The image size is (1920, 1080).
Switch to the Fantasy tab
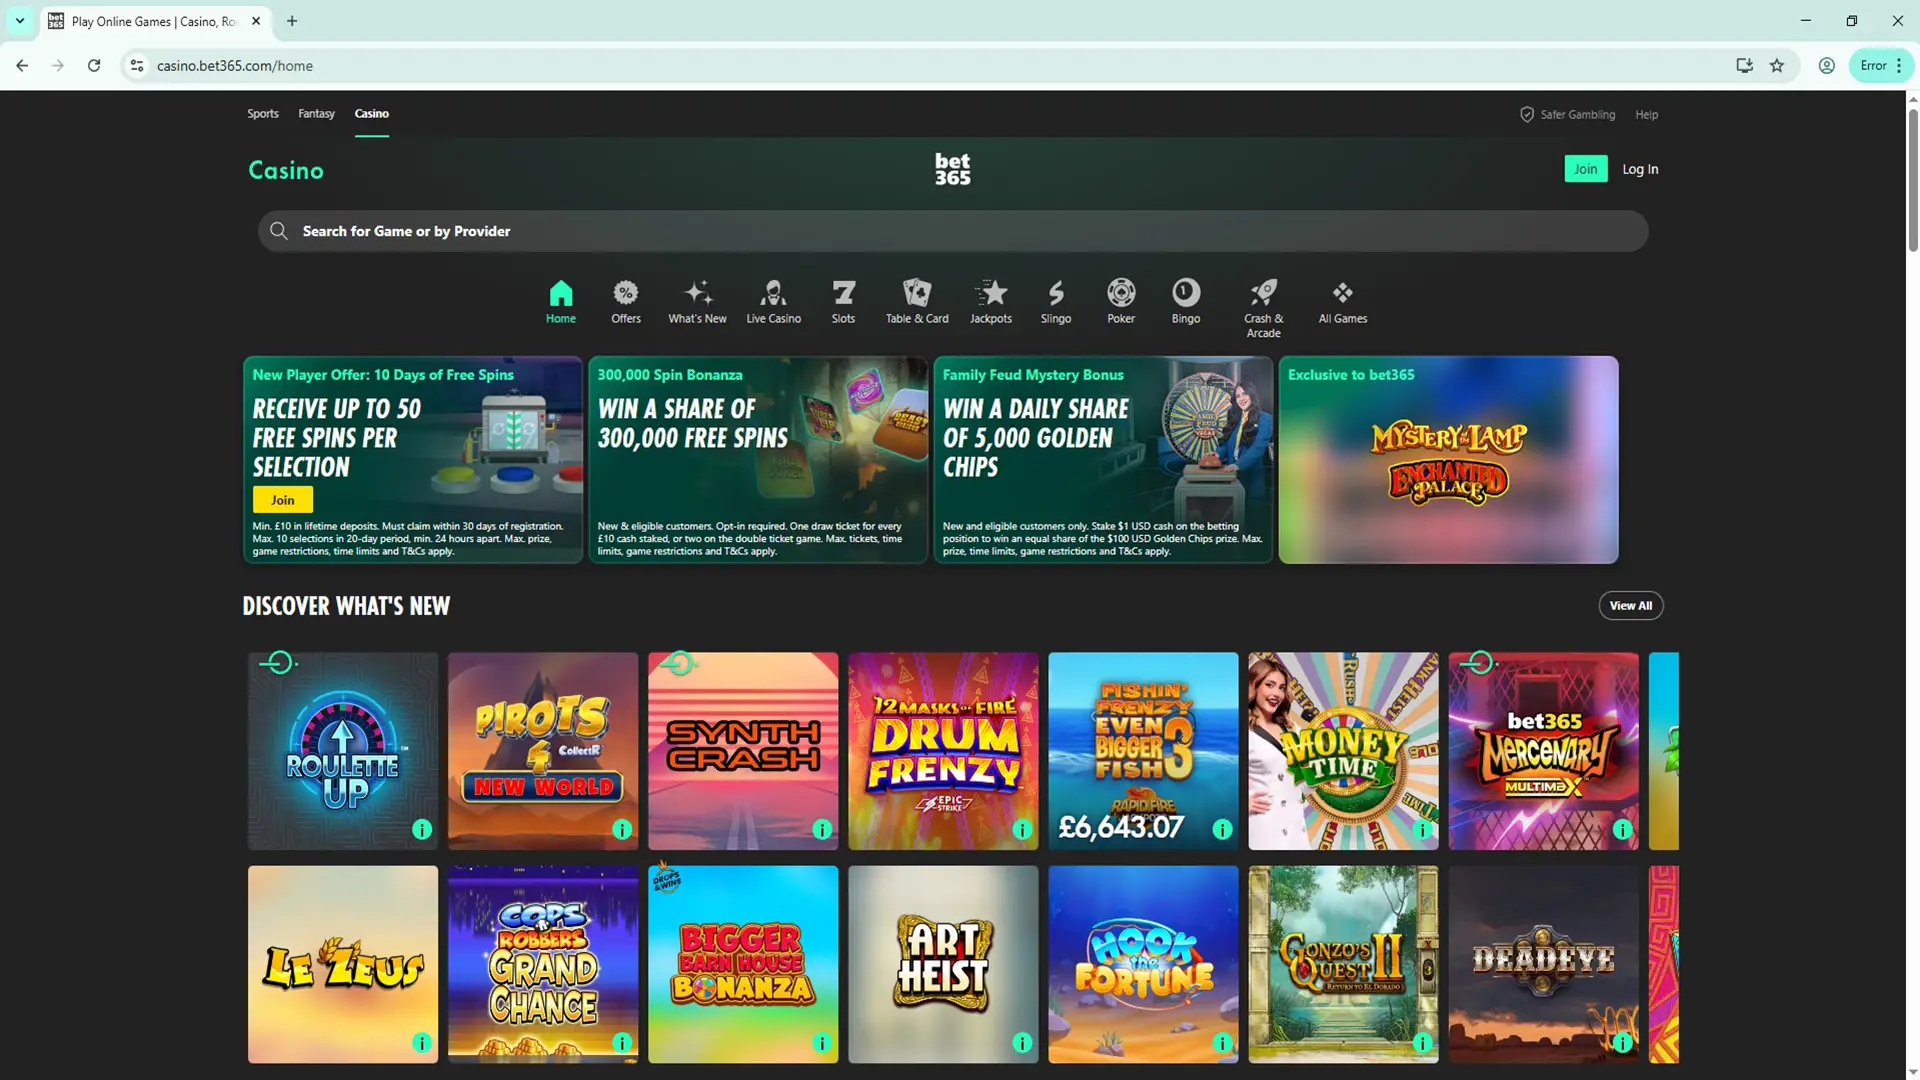(x=316, y=114)
